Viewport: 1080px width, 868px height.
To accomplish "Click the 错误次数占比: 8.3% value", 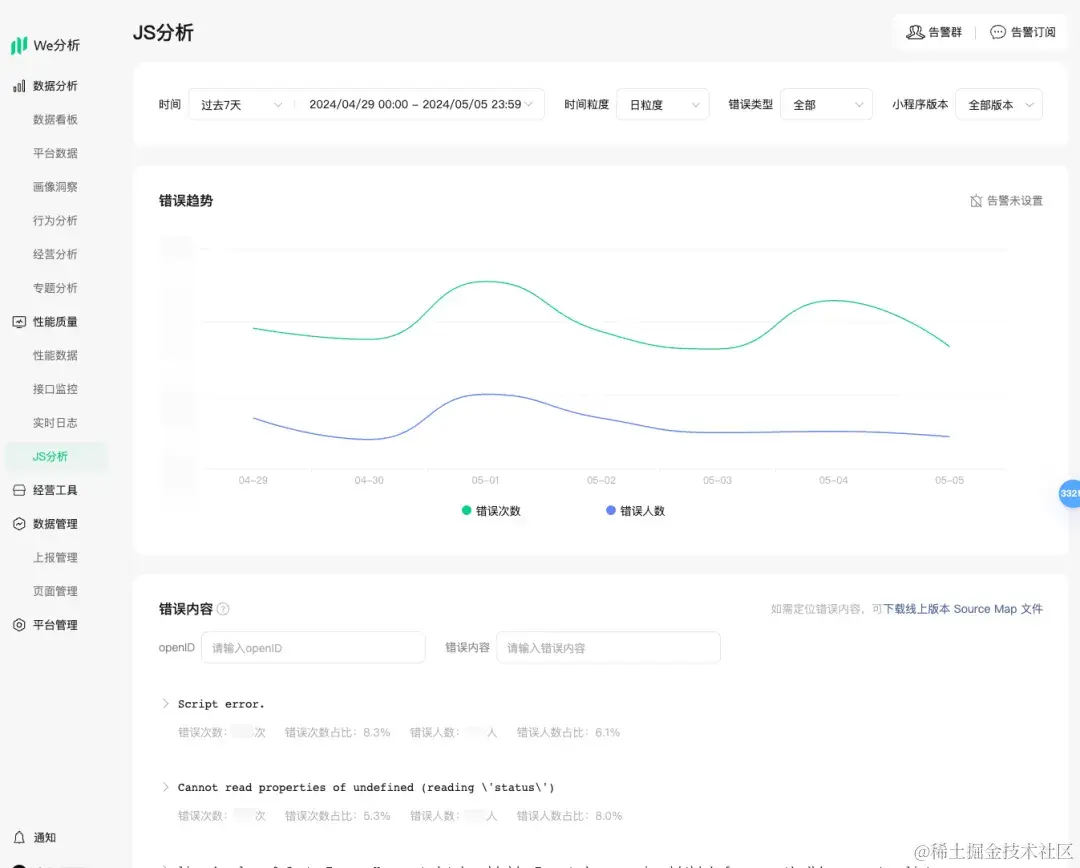I will 338,732.
